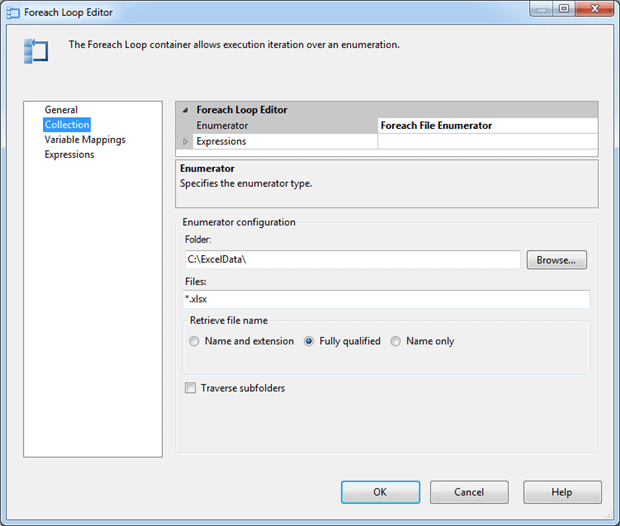620x526 pixels.
Task: Open the General page
Action: [x=61, y=110]
